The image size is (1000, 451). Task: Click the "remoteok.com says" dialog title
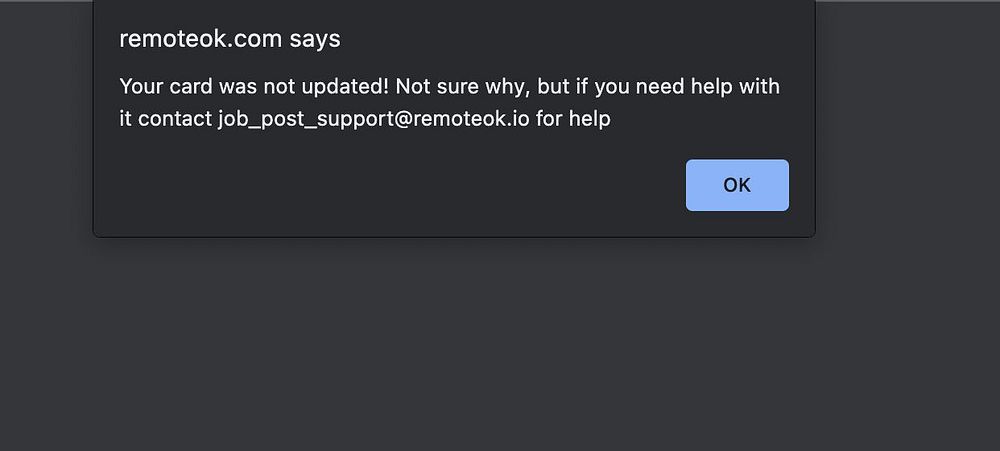229,39
